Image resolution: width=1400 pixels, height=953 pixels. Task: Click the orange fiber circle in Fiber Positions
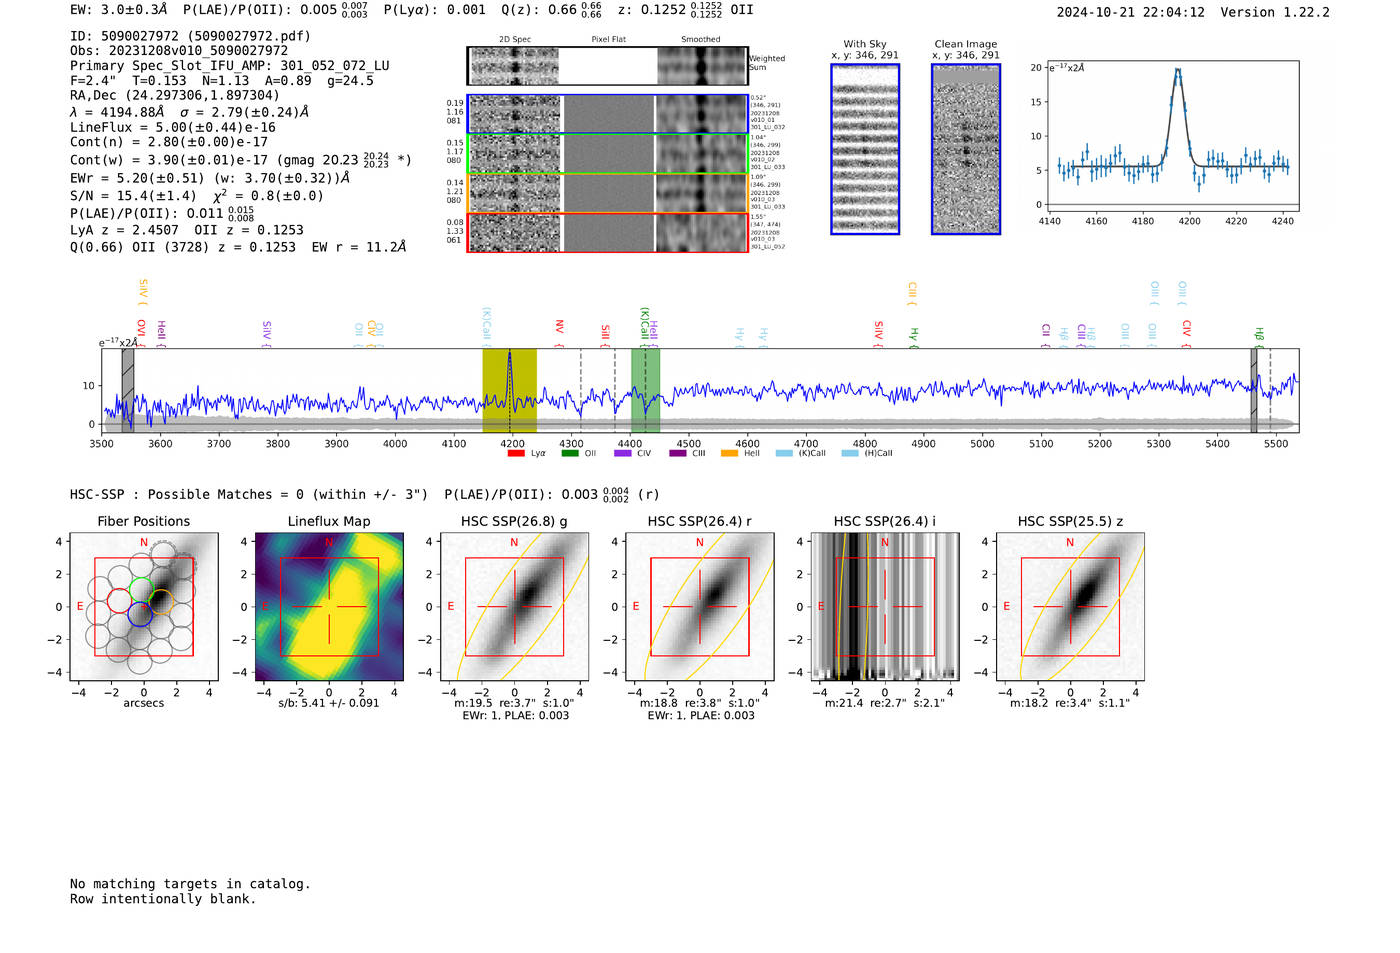point(161,603)
